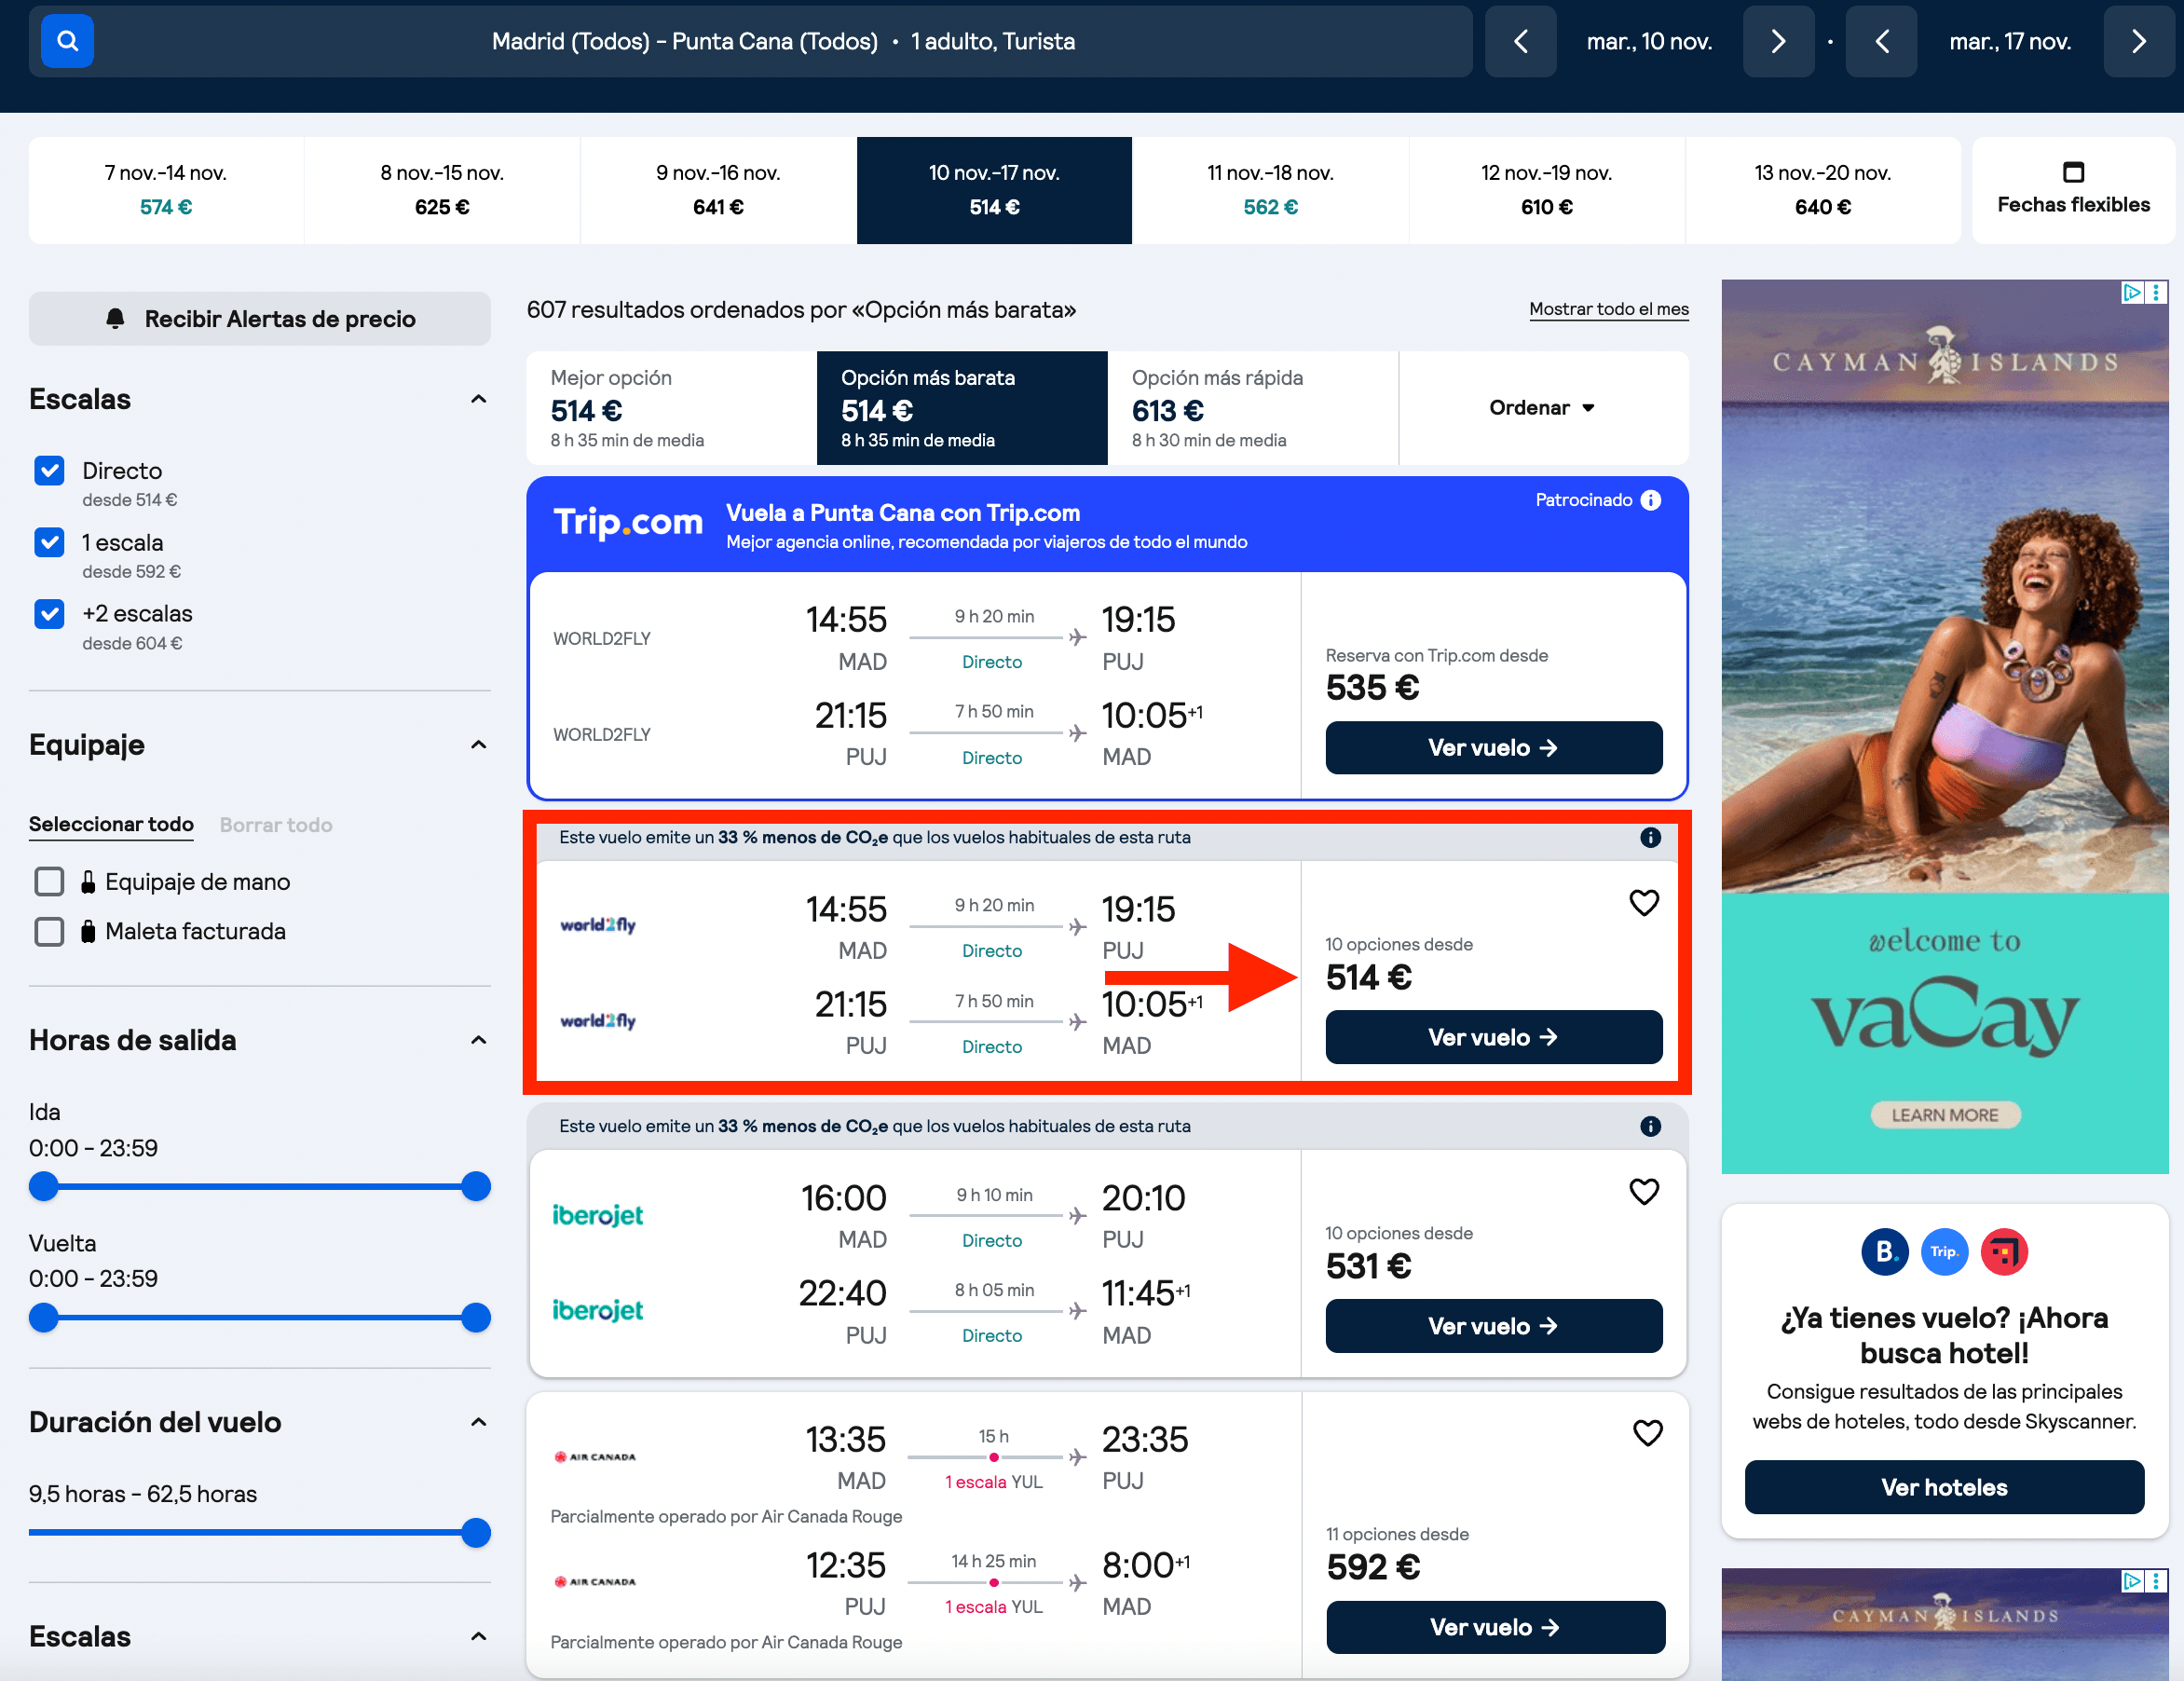Go to next departure date arrow

pyautogui.click(x=1778, y=41)
